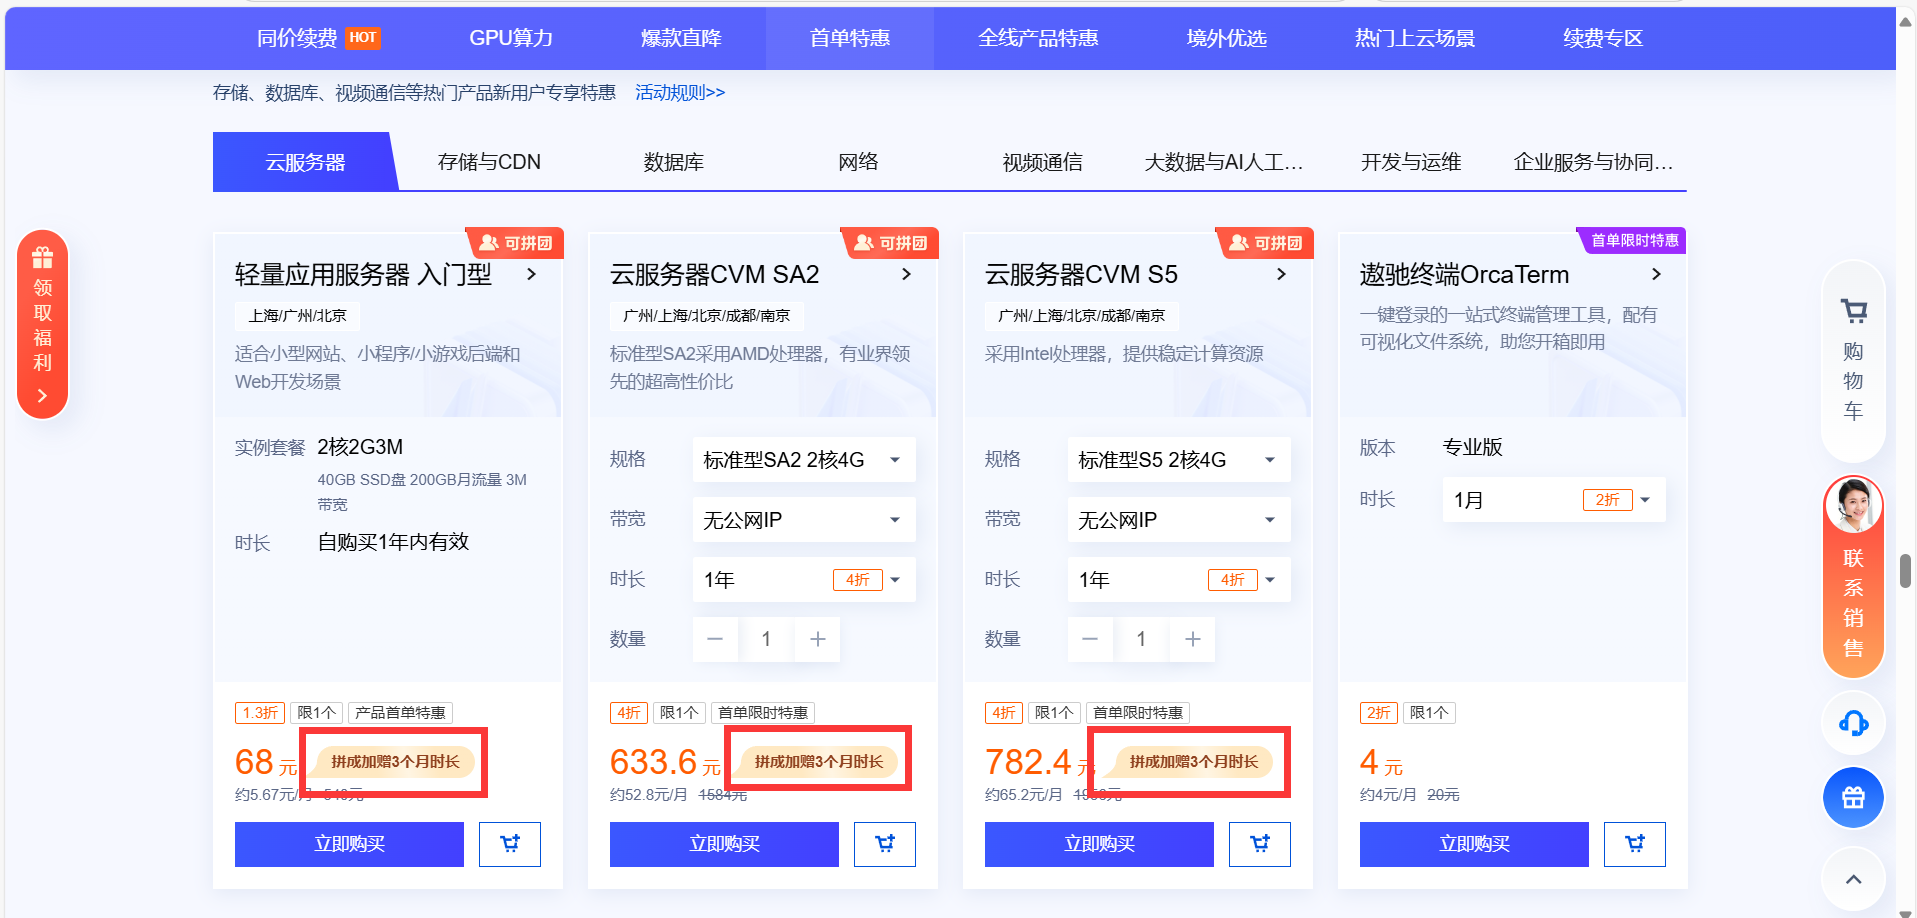Open the 活动规则>> link
The width and height of the screenshot is (1917, 918).
680,93
